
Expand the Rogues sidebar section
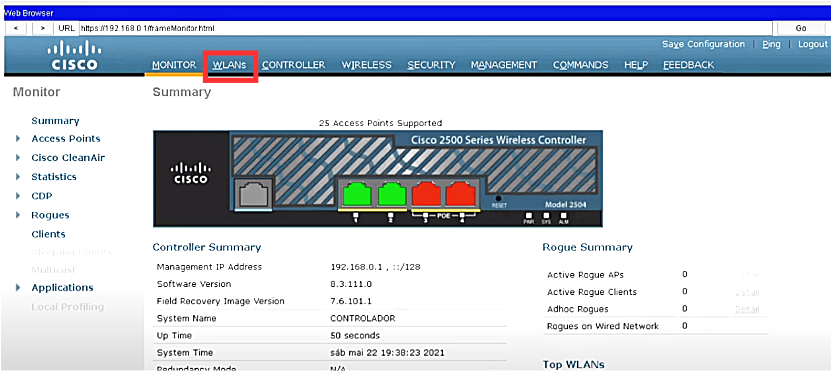tap(18, 215)
